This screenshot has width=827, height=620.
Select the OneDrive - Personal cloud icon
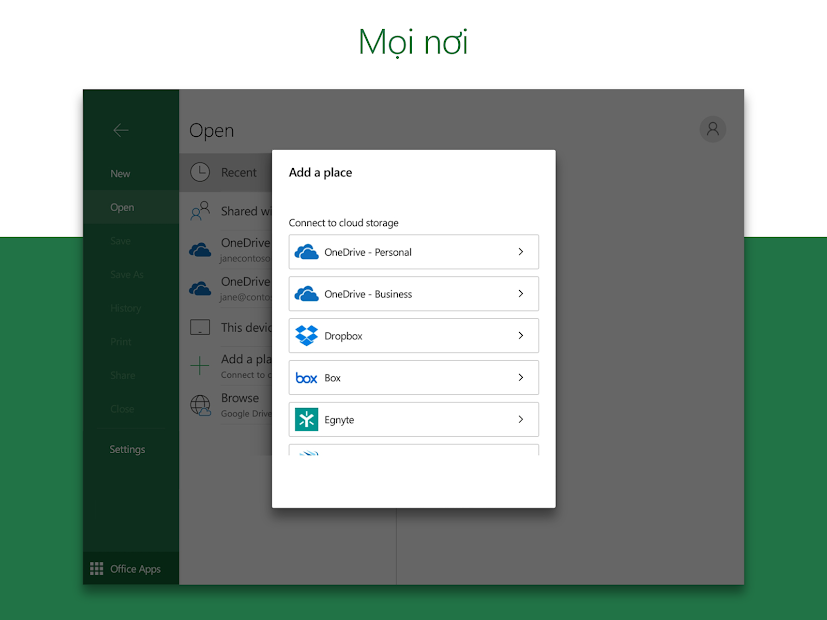305,251
